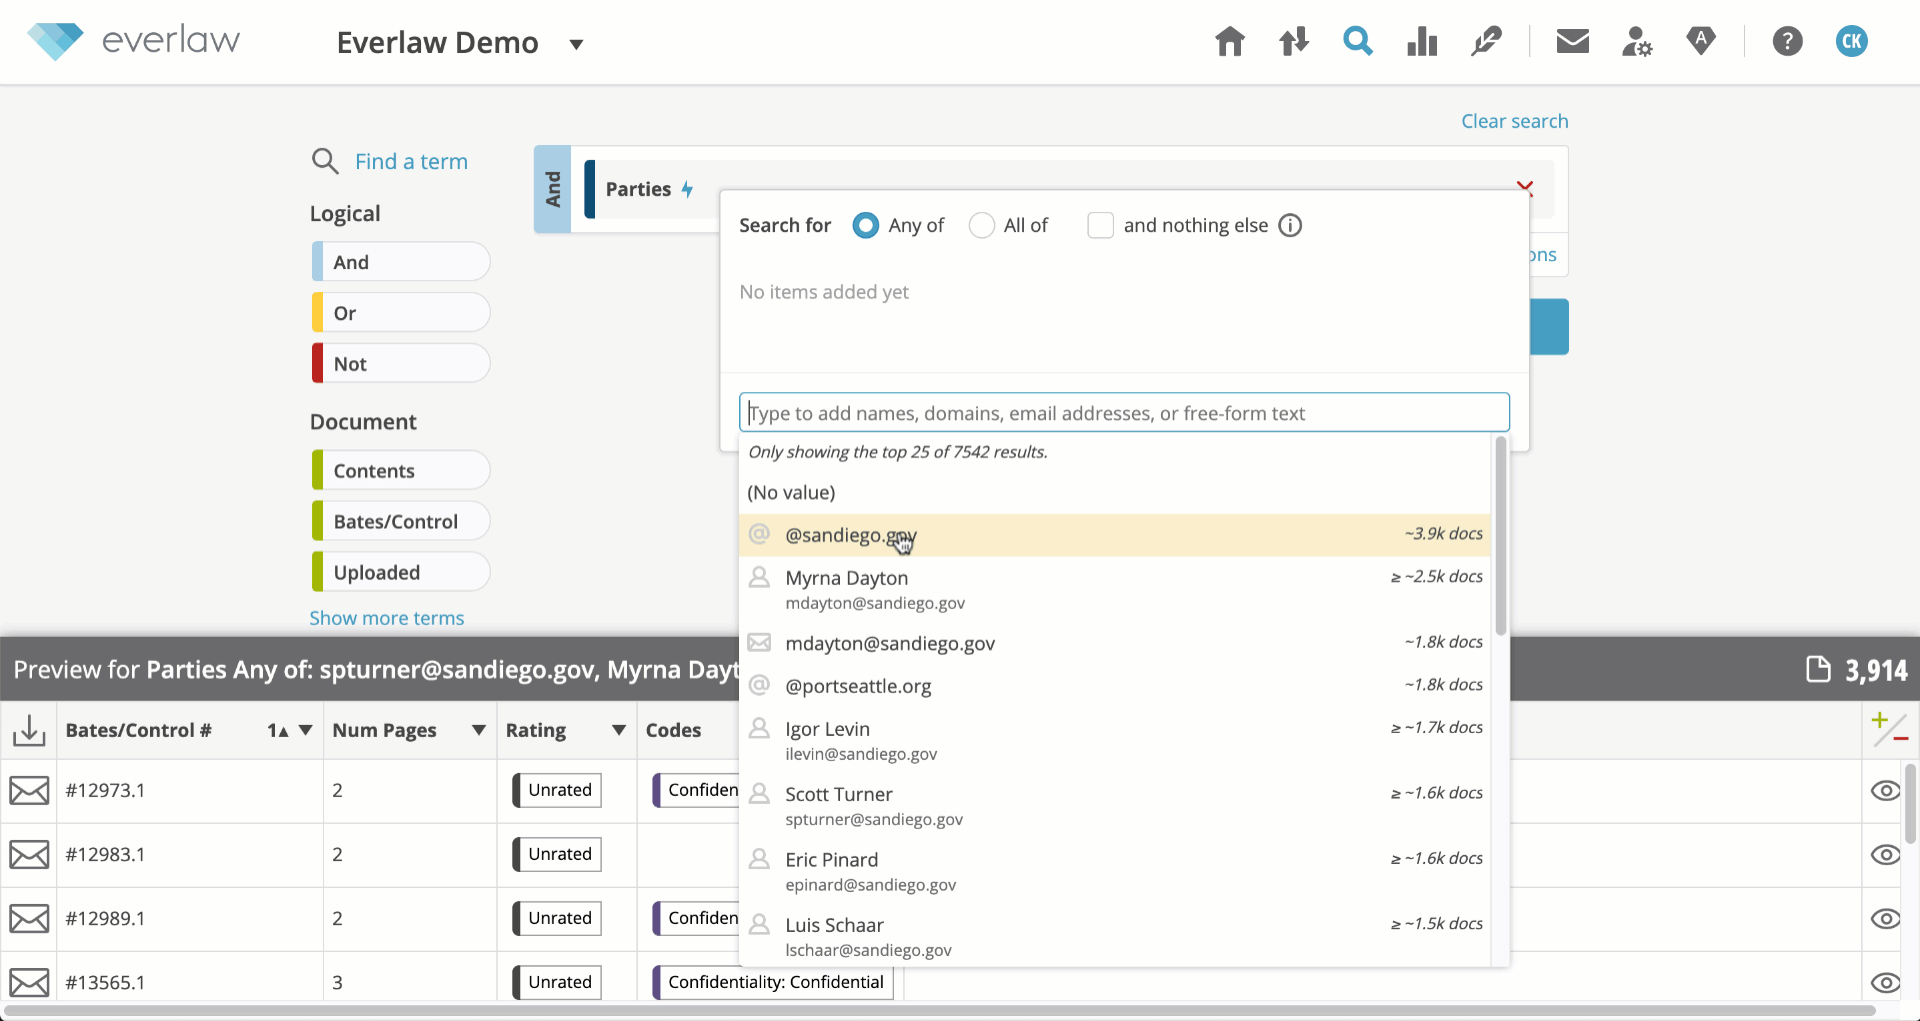
Task: Add the Or logical term
Action: [x=401, y=313]
